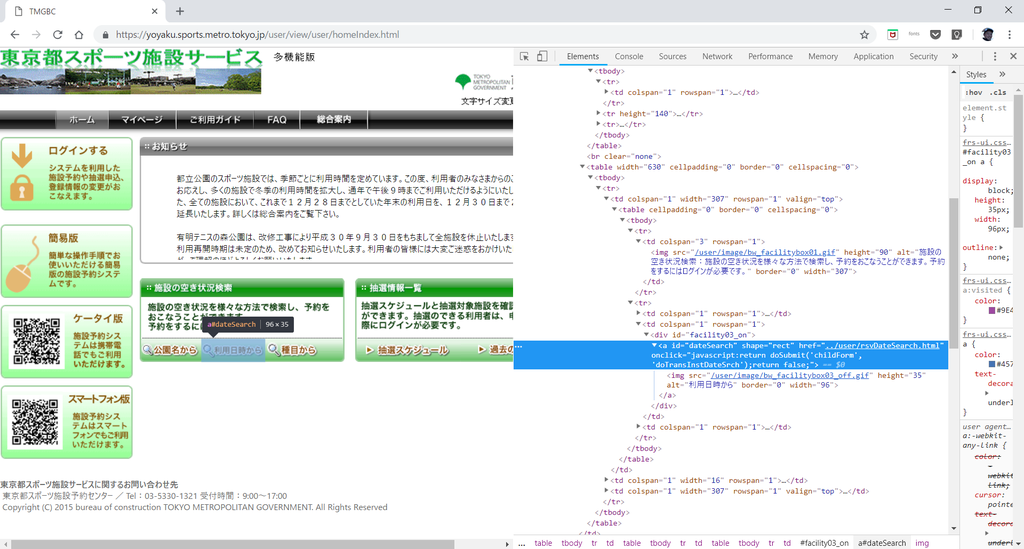Open FAQ in the site navigation

[277, 119]
